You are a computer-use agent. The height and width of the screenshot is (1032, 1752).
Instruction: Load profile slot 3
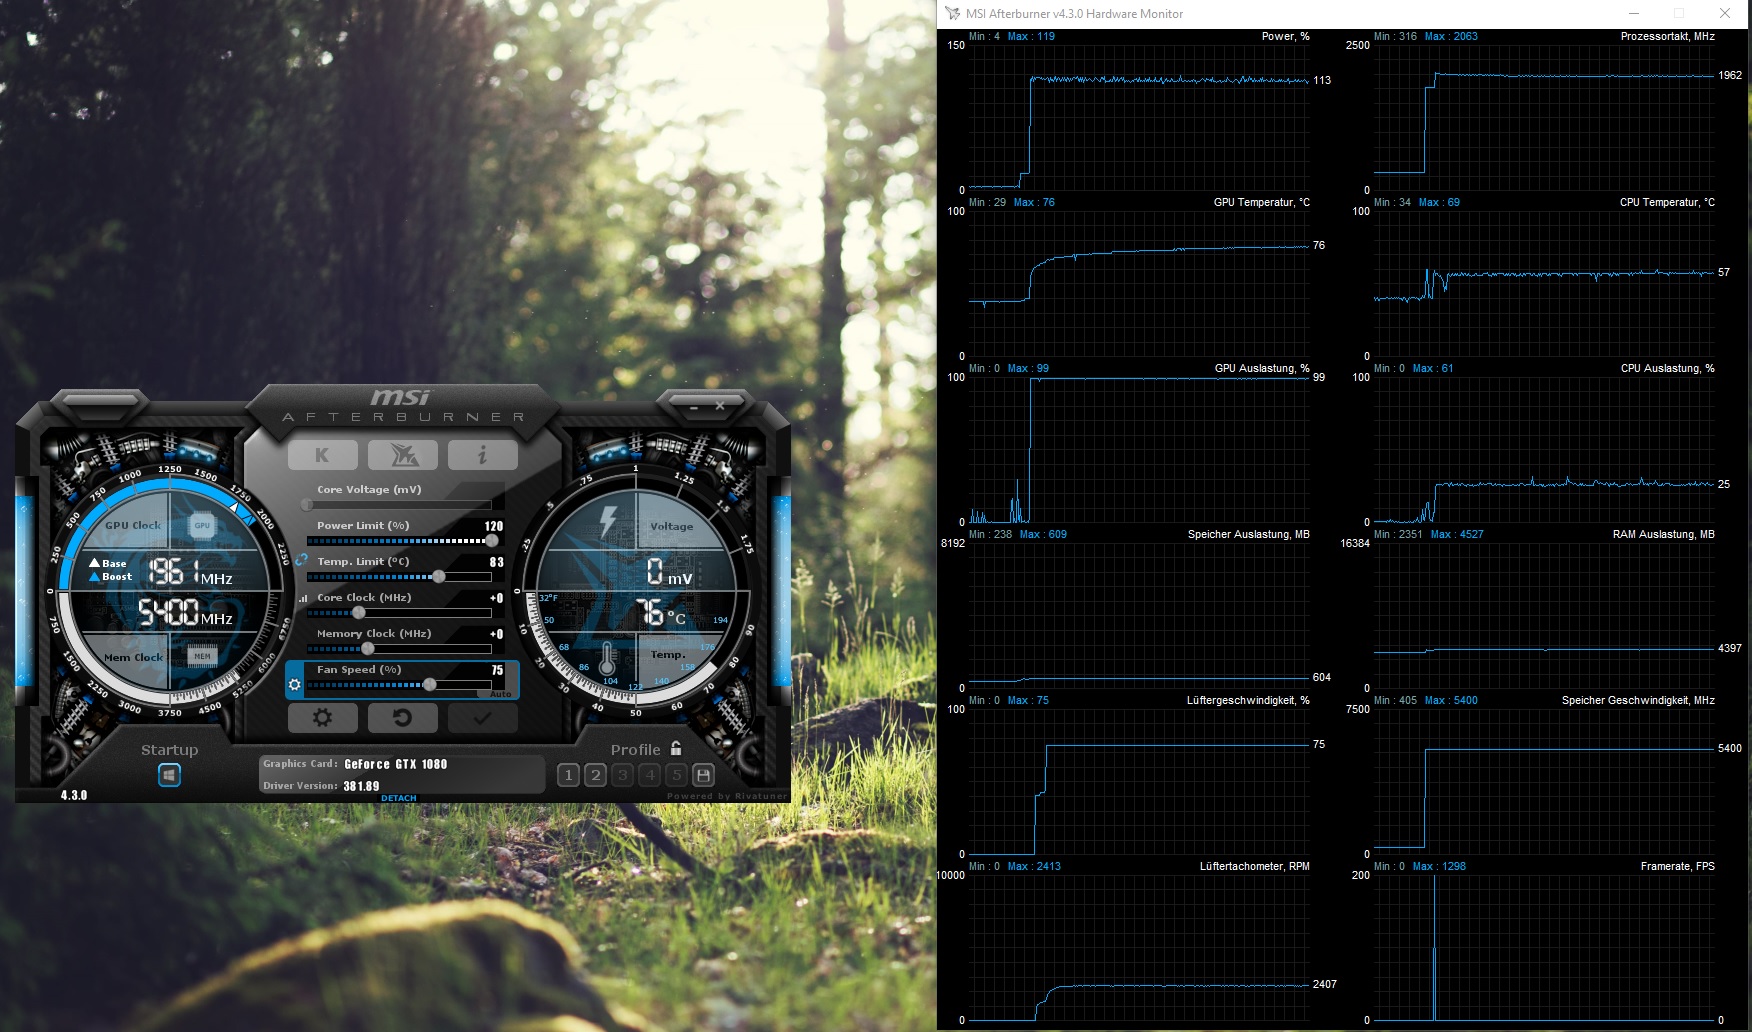622,775
